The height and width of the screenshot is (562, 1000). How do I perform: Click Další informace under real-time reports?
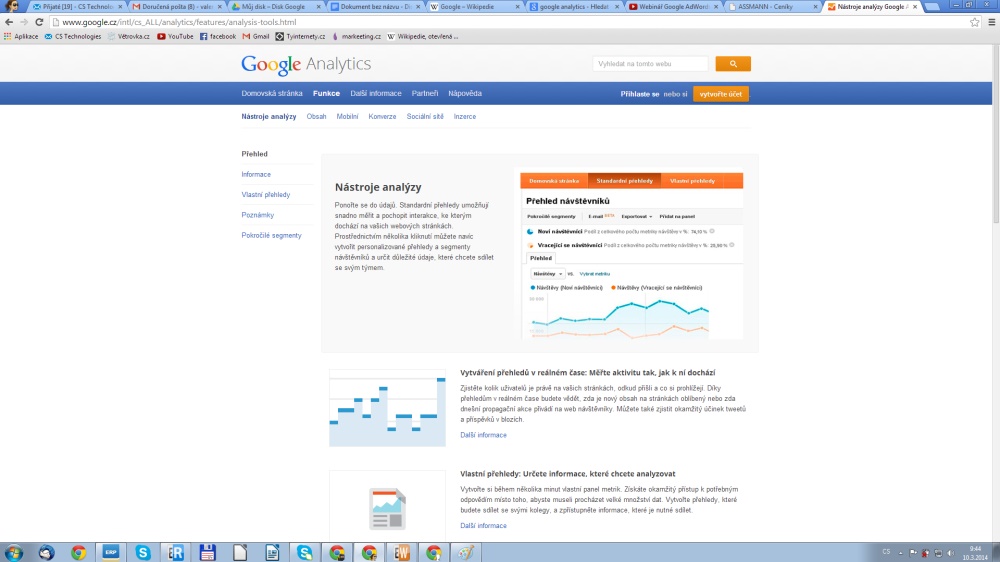483,435
